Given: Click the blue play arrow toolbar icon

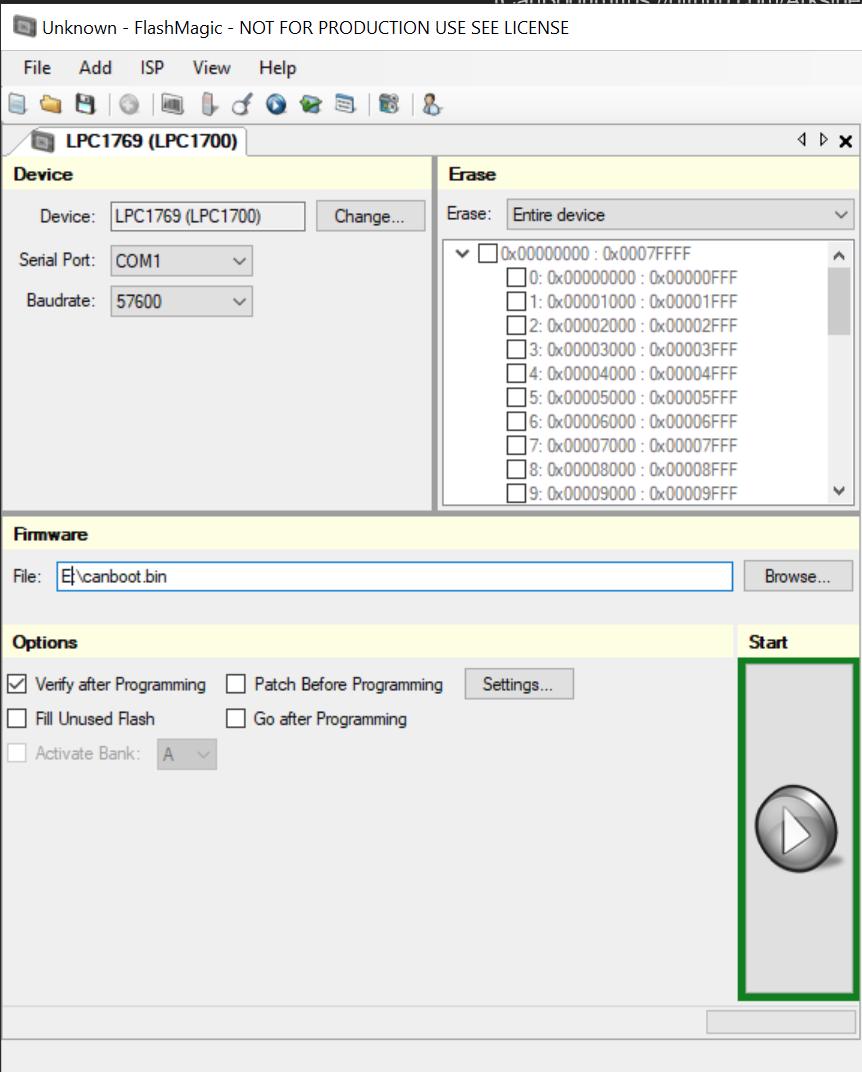Looking at the screenshot, I should click(x=276, y=103).
